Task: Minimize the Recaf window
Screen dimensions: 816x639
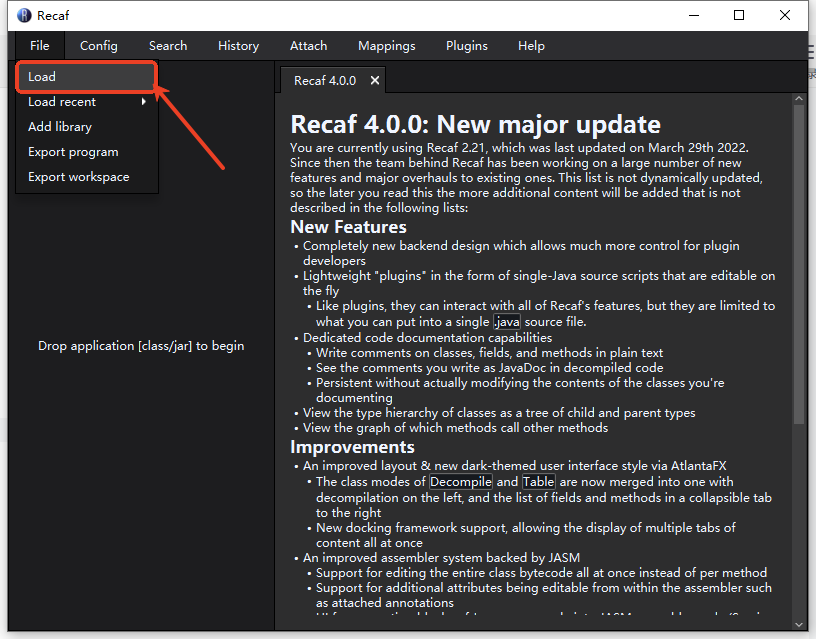Action: pyautogui.click(x=694, y=16)
